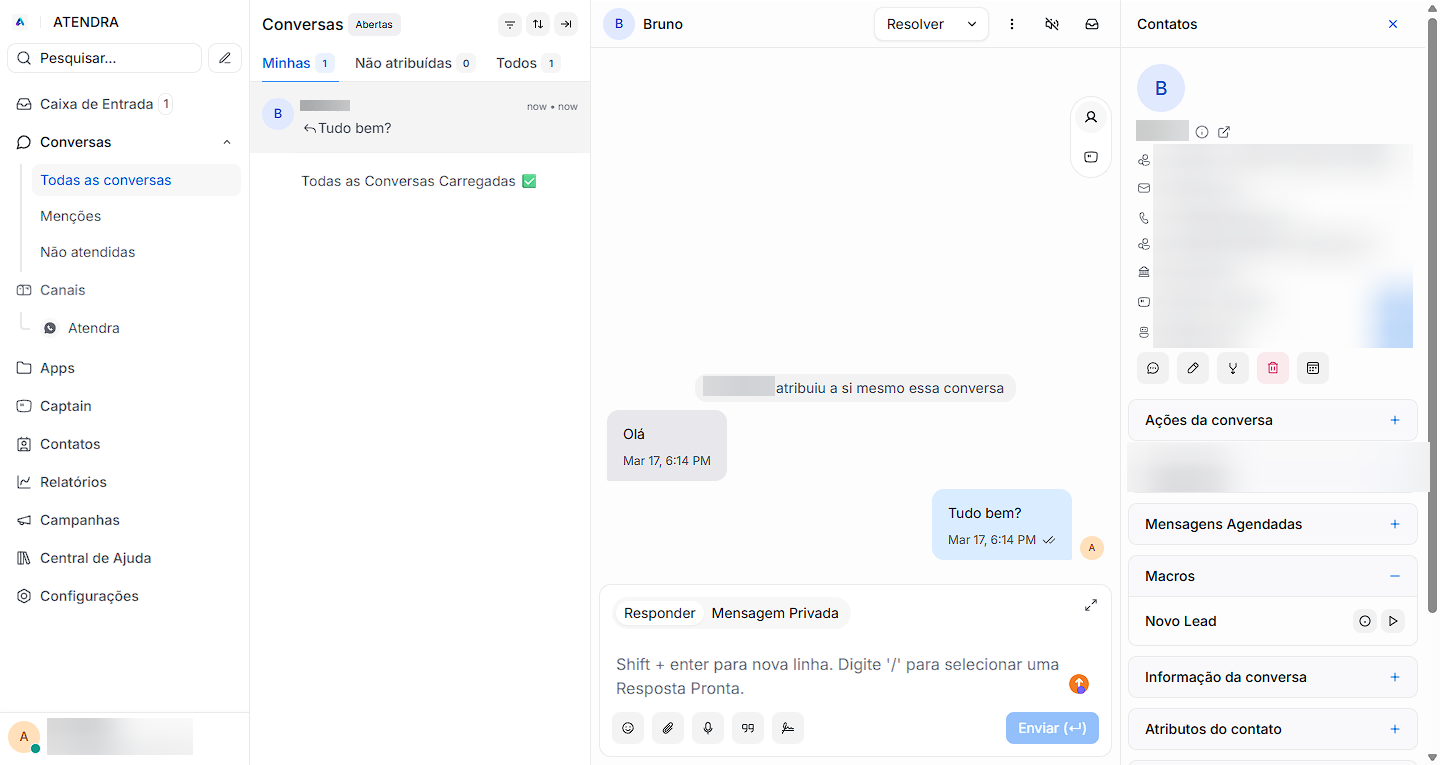The width and height of the screenshot is (1440, 765).
Task: Click the Enviar button to send
Action: click(1052, 728)
